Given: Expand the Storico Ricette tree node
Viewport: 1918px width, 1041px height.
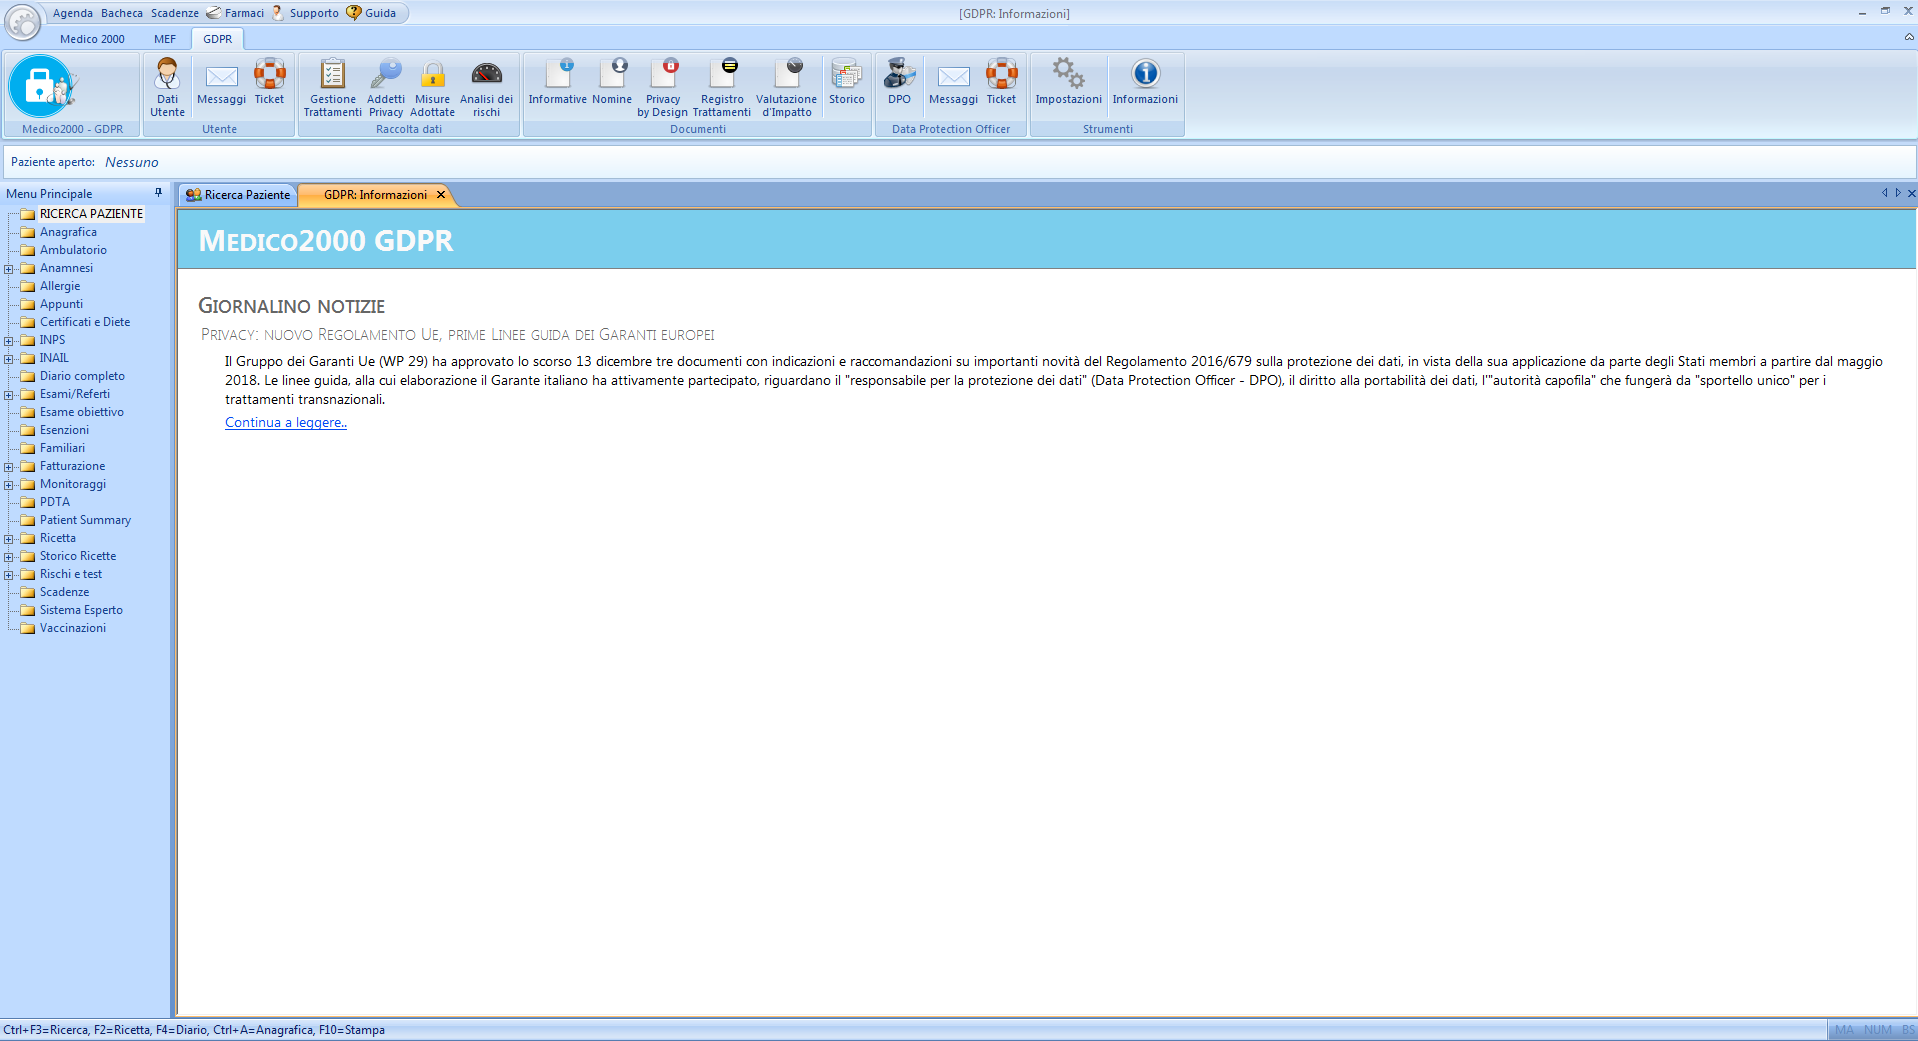Looking at the screenshot, I should 9,557.
